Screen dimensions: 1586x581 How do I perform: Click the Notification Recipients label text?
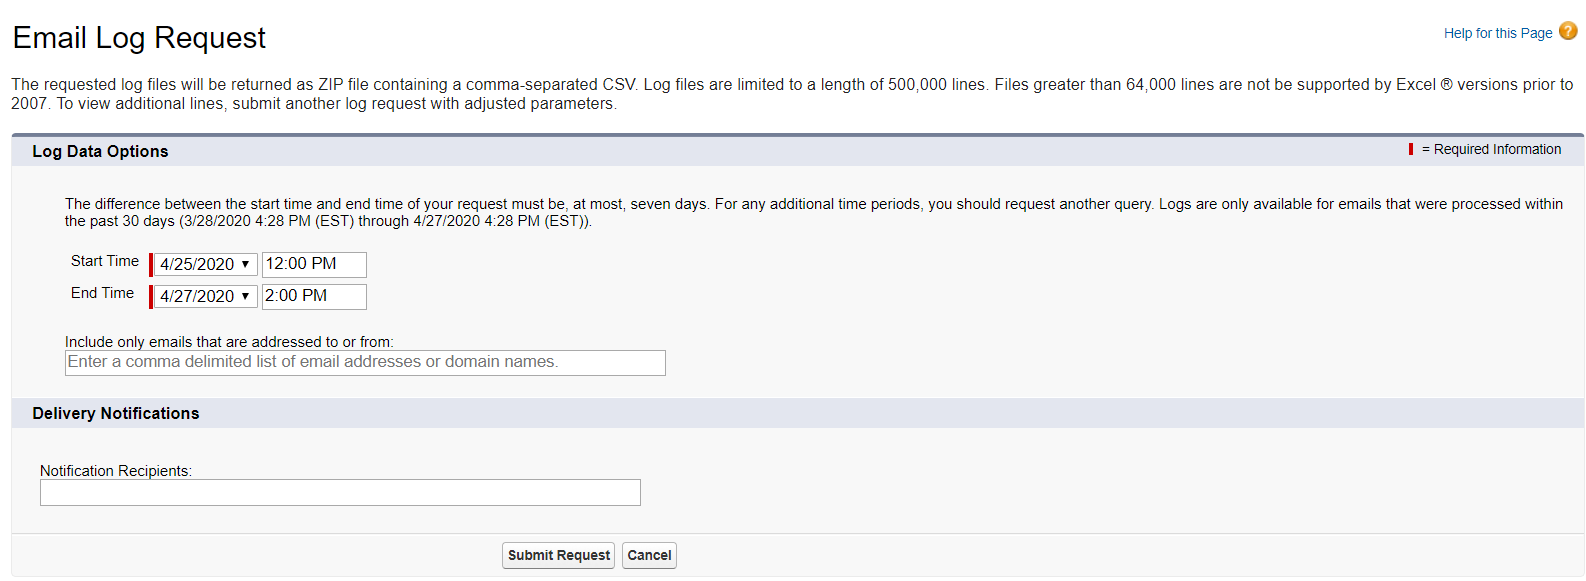(116, 471)
